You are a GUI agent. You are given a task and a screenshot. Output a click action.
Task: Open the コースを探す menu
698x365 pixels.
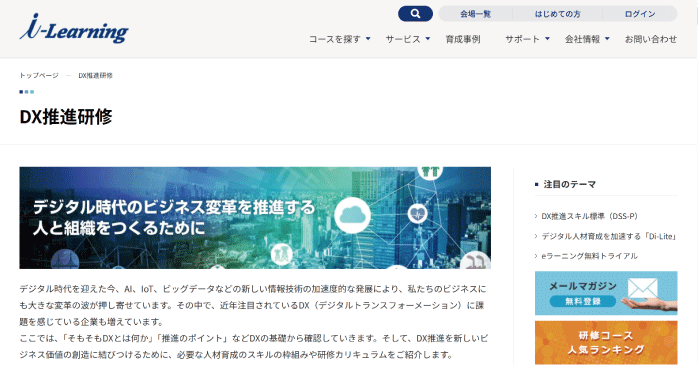[x=335, y=39]
